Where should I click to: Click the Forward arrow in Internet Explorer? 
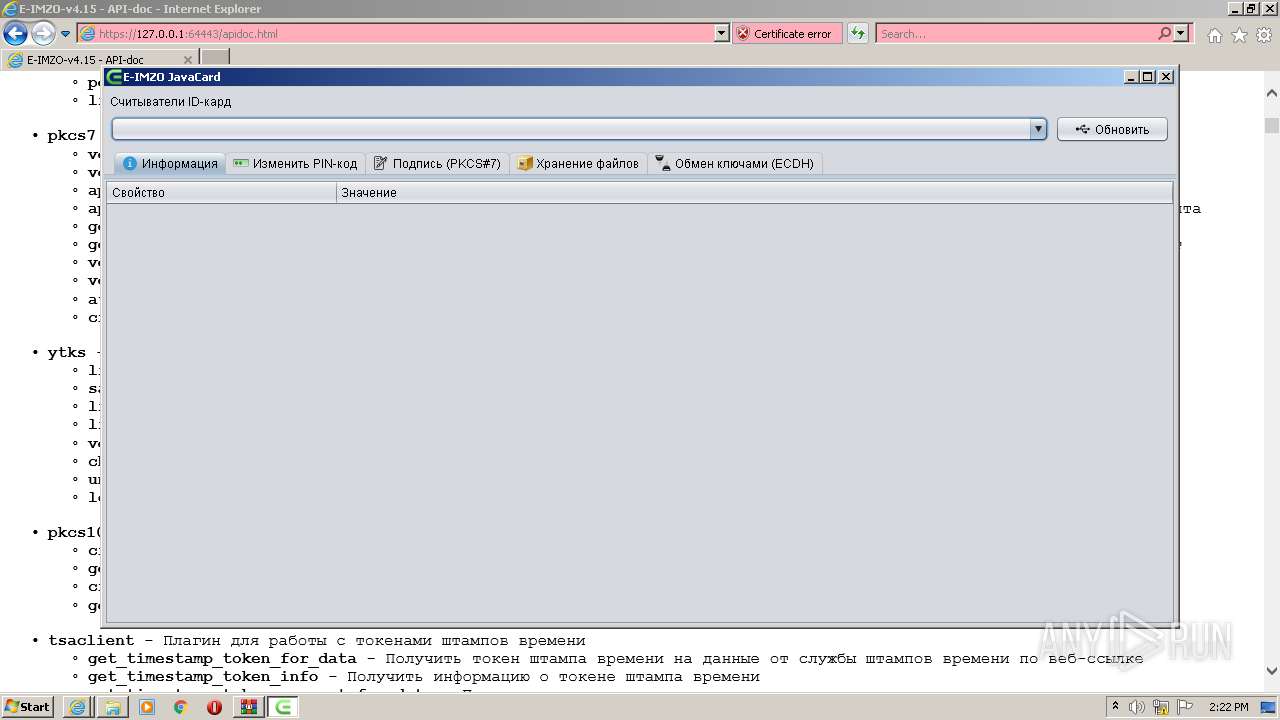coord(43,34)
